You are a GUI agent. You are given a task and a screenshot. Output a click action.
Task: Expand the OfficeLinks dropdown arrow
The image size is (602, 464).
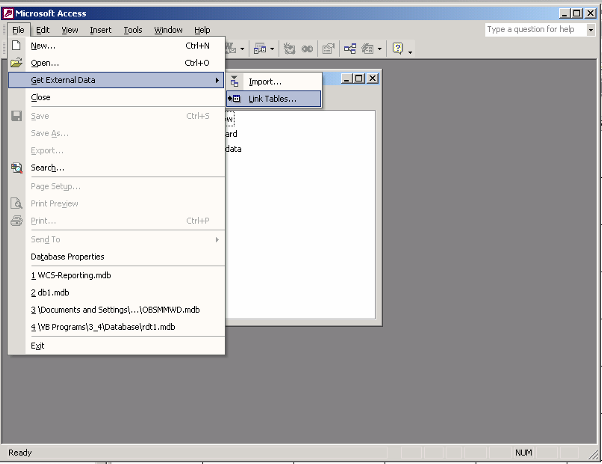[x=242, y=49]
